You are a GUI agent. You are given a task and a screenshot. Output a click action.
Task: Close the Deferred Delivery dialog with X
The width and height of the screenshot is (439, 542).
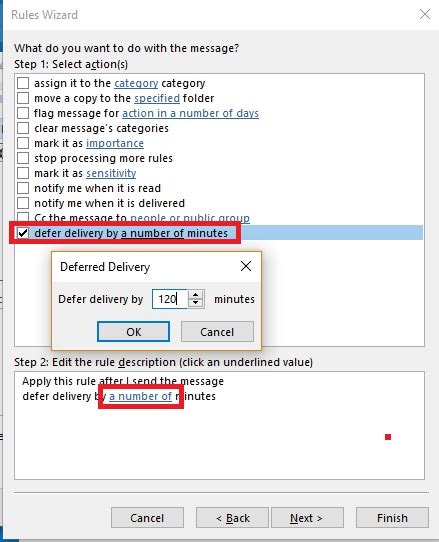tap(246, 266)
